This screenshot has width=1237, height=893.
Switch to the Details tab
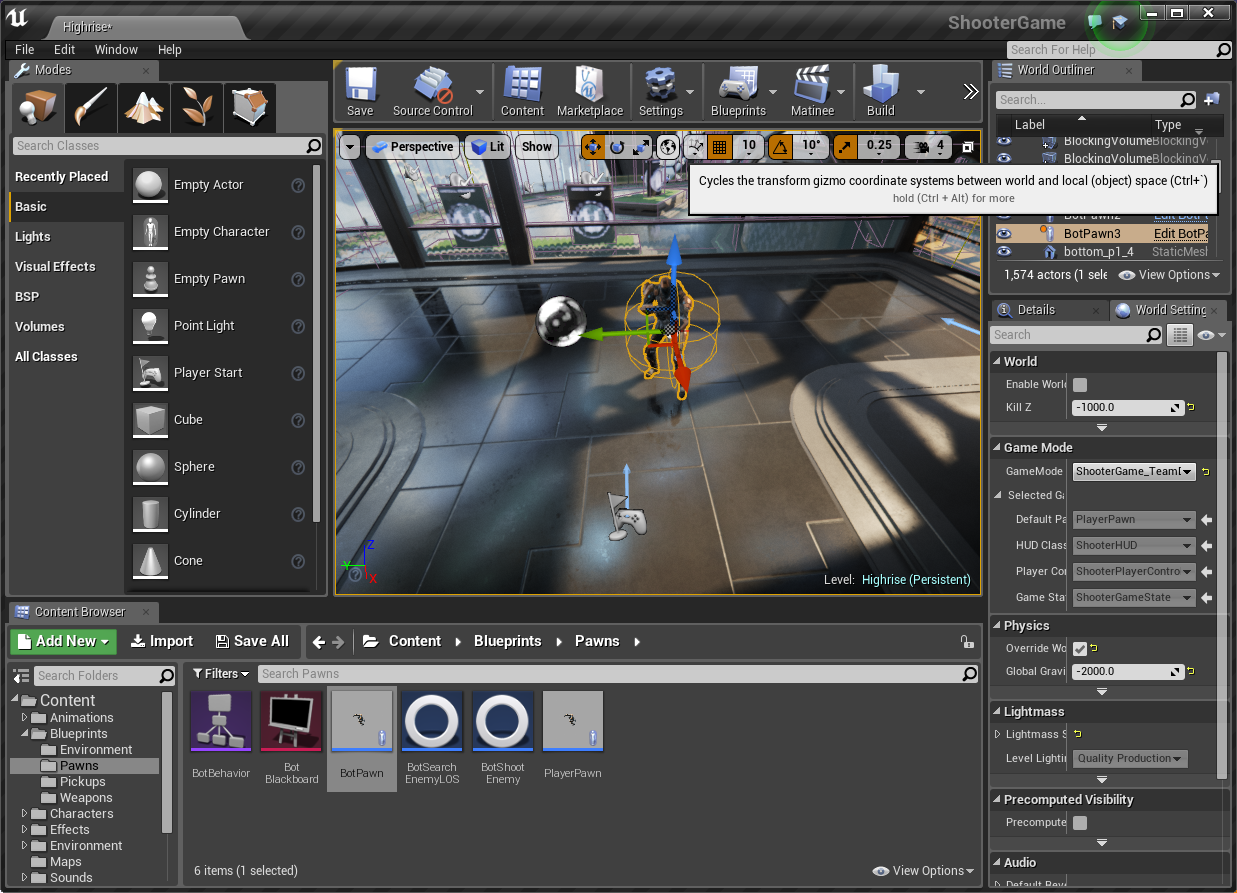point(1035,310)
